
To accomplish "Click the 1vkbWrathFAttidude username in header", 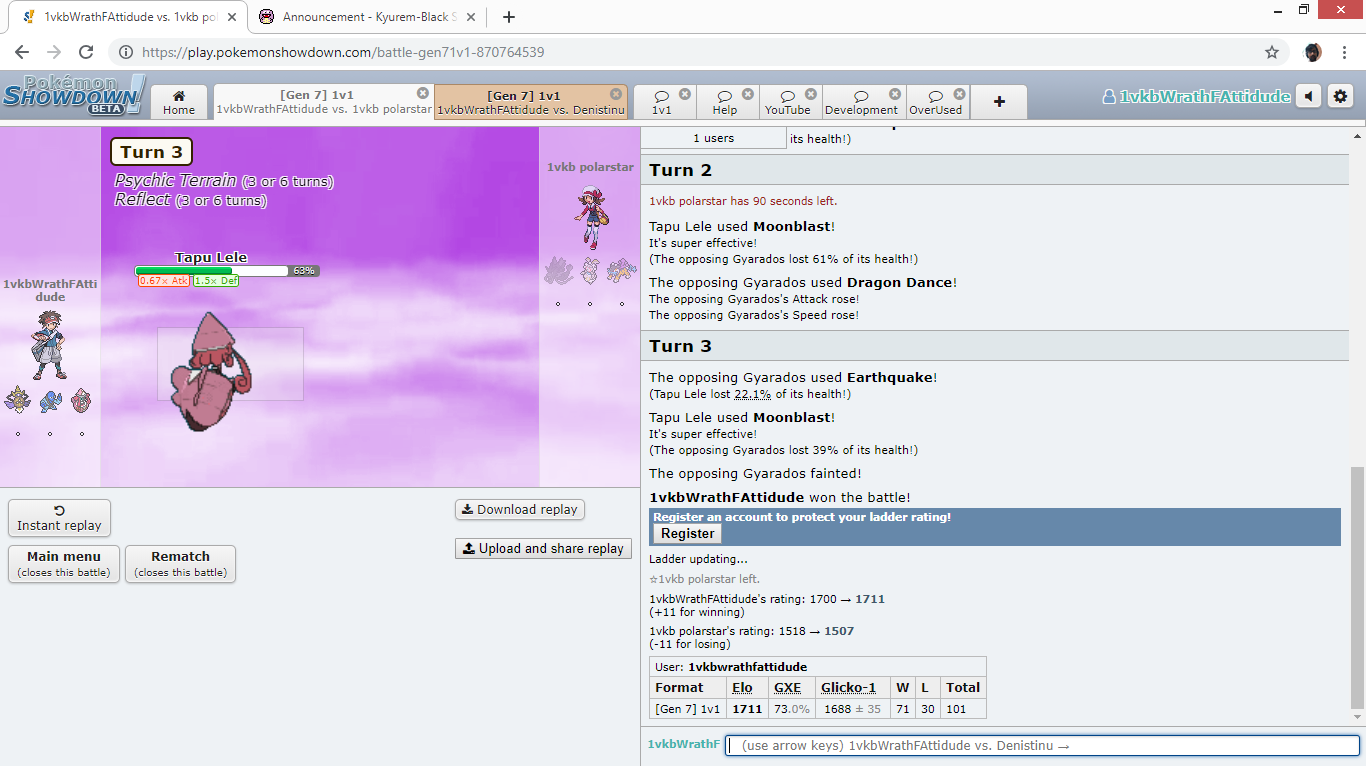I will pos(1196,97).
